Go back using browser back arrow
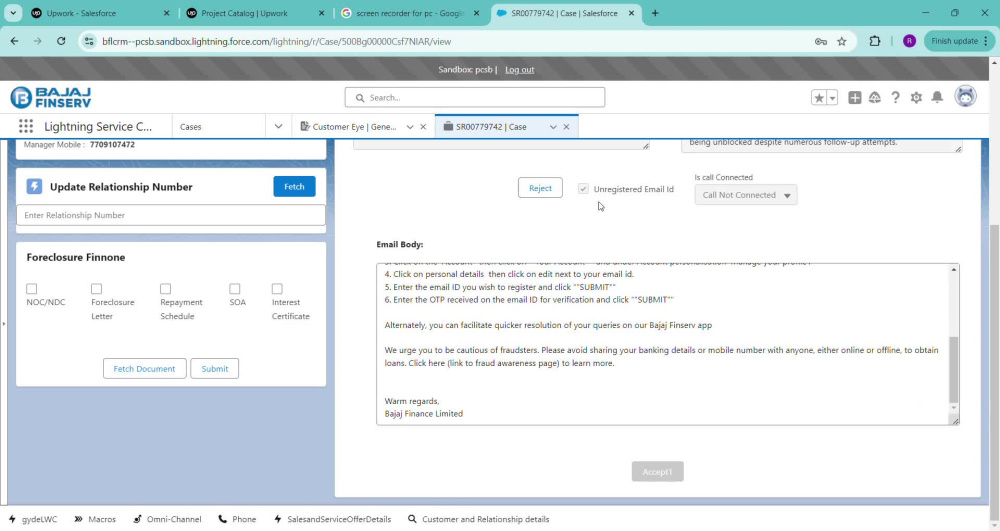Screen dimensions: 1000x531 (14, 41)
